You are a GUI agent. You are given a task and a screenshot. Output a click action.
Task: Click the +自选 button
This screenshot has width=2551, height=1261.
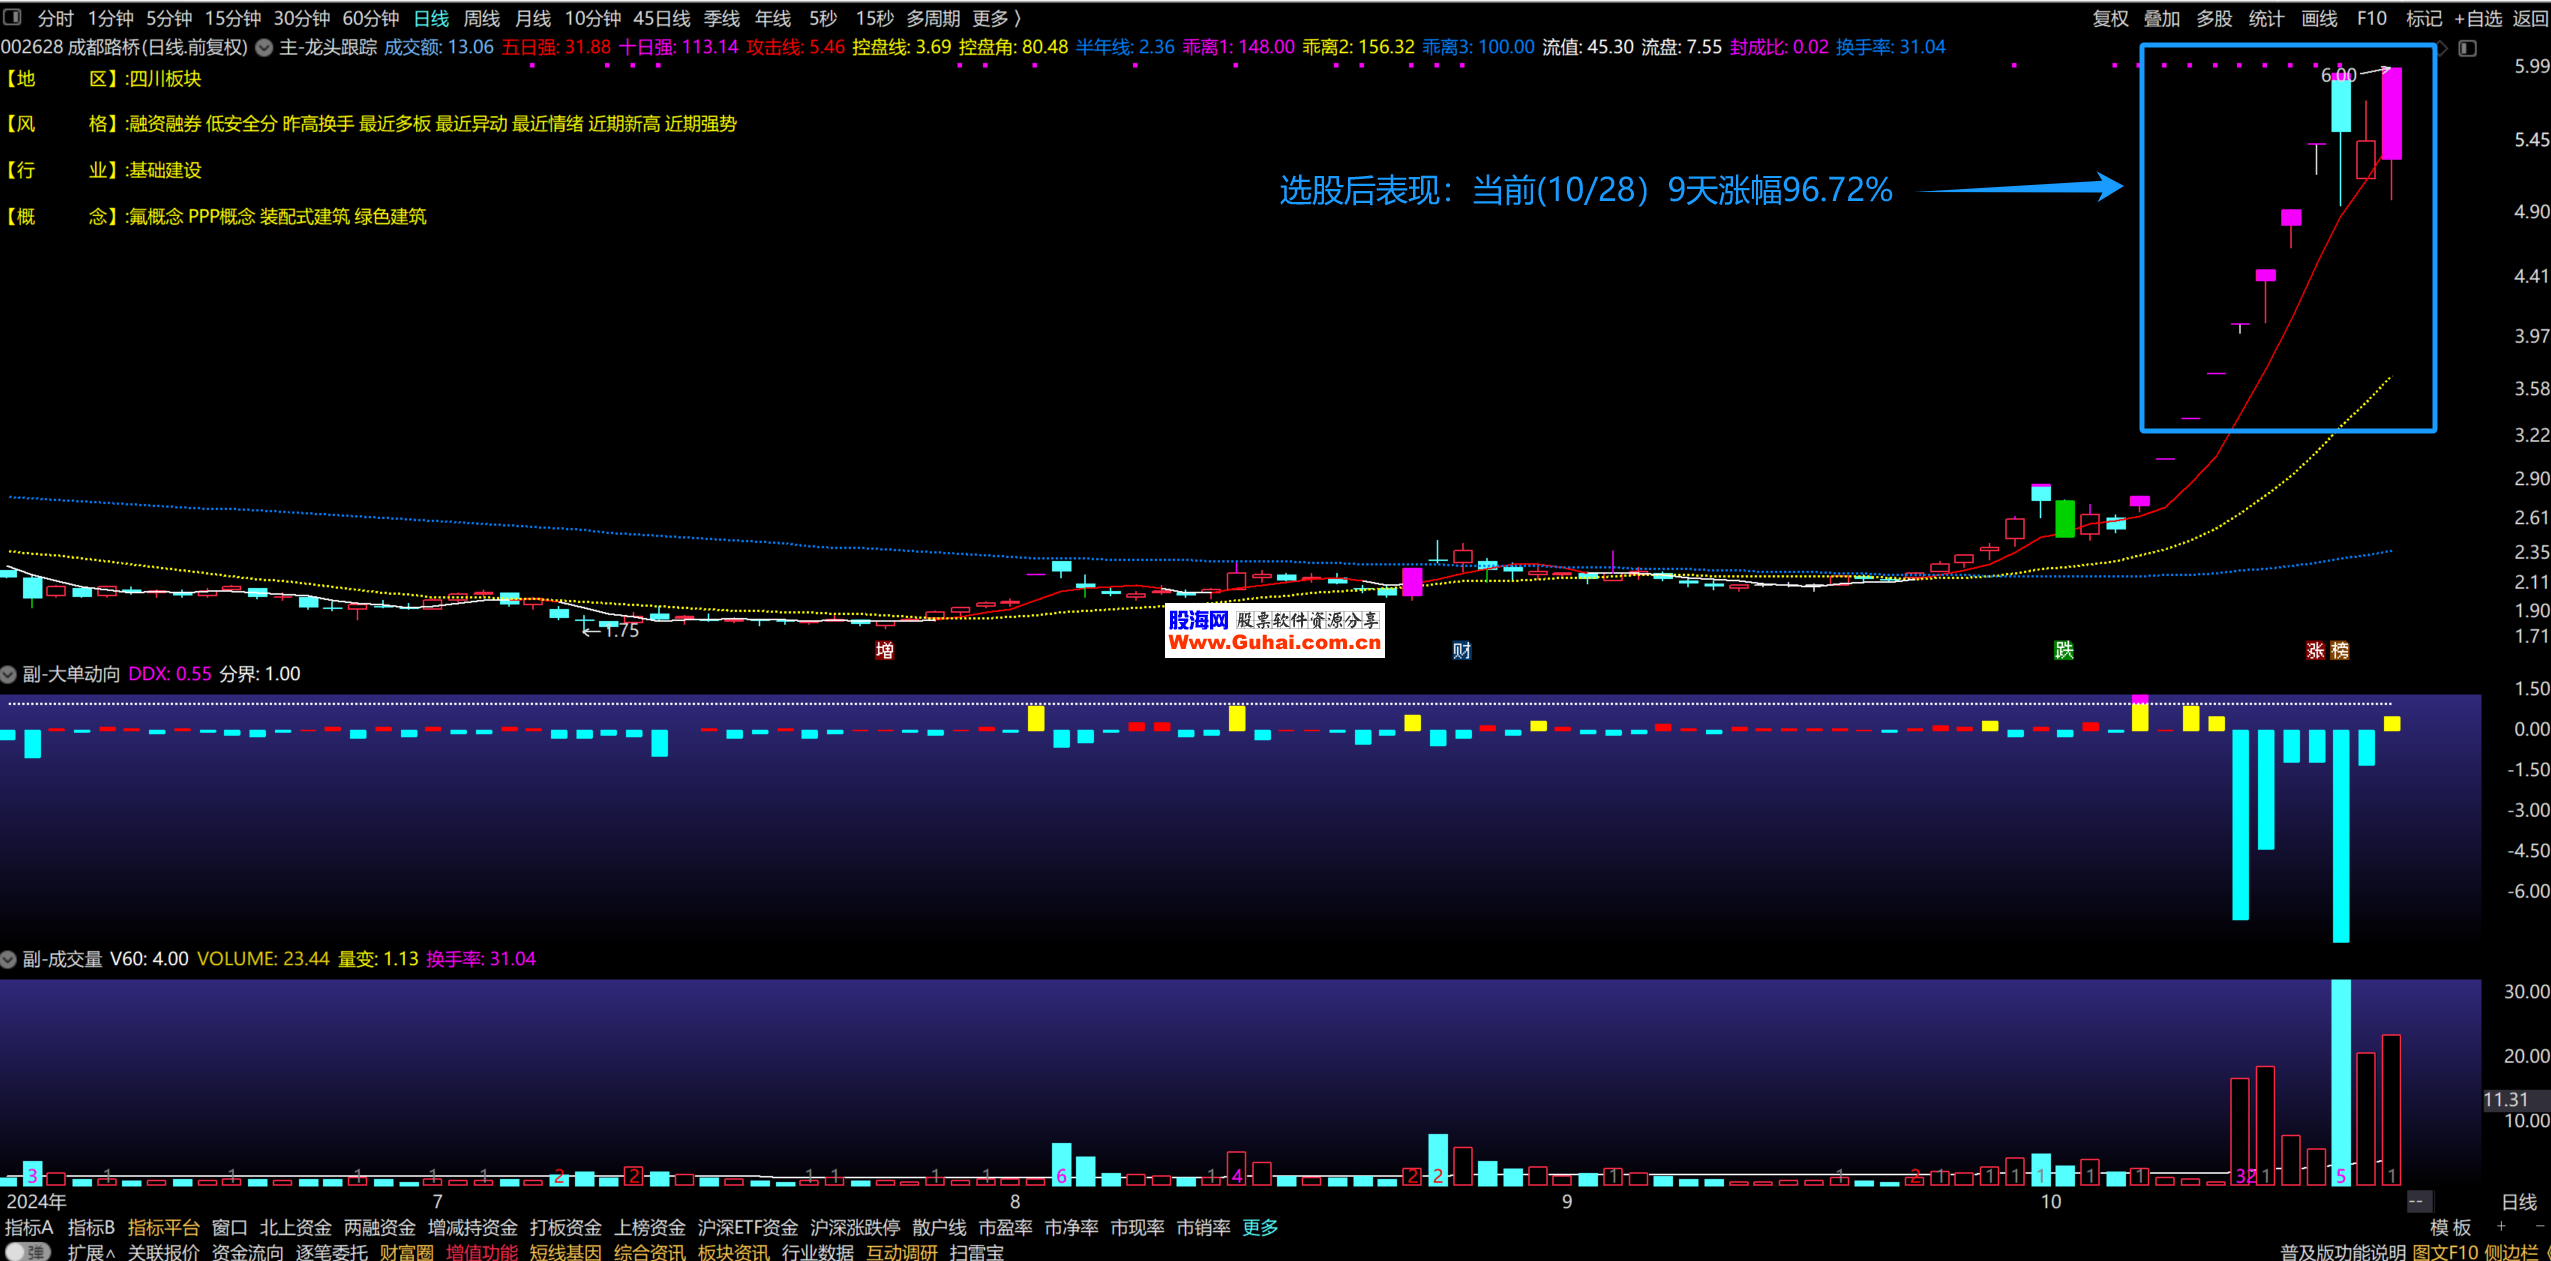(2478, 18)
